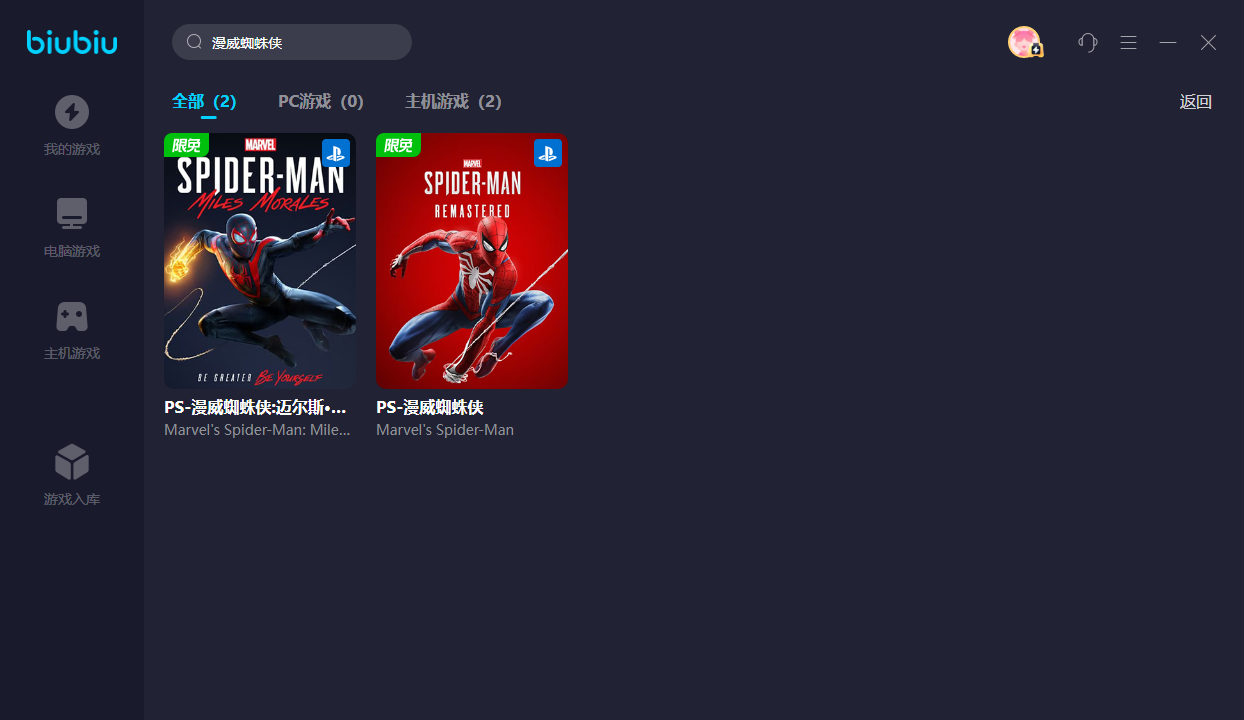The height and width of the screenshot is (720, 1244).
Task: Click the biubiu logo
Action: tap(72, 42)
